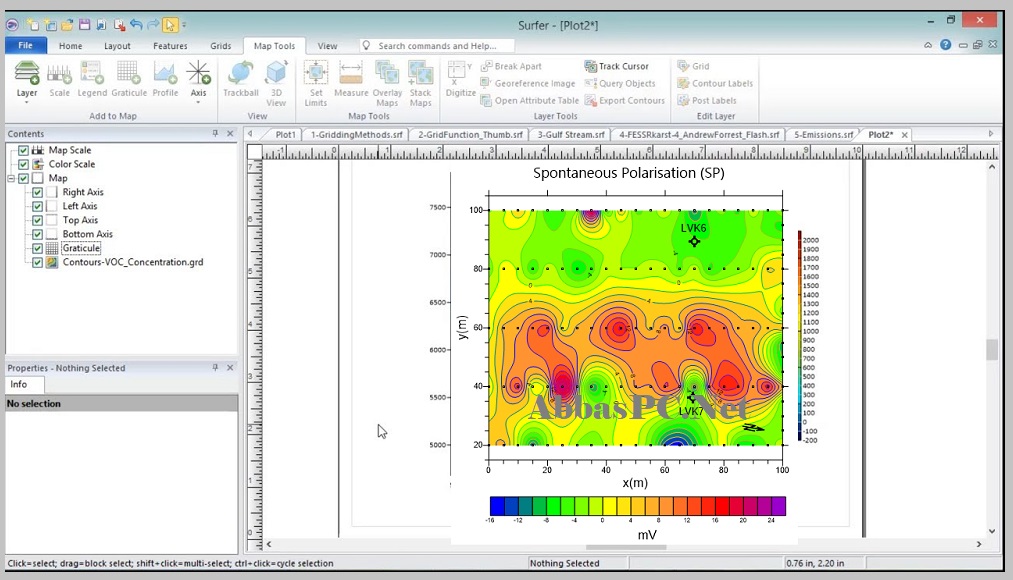Switch to the Grids ribbon tab

[220, 46]
